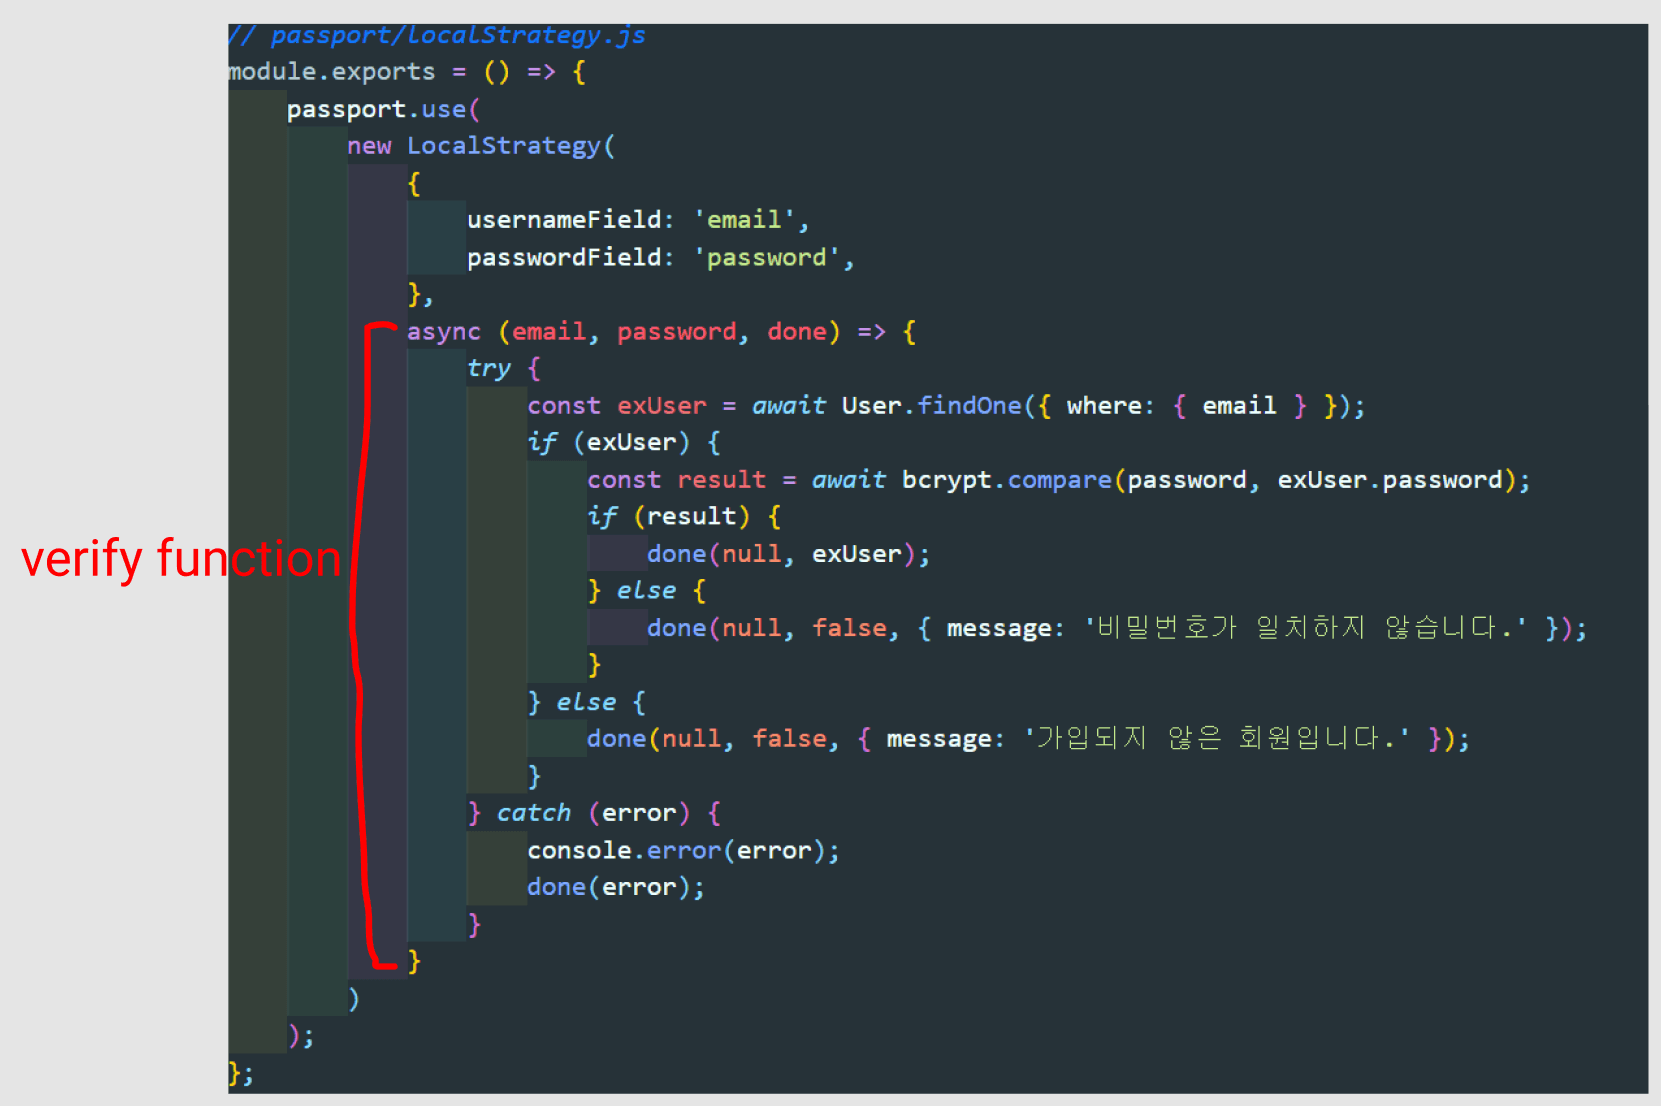1661x1106 pixels.
Task: Select the usernameField property name
Action: click(x=564, y=220)
